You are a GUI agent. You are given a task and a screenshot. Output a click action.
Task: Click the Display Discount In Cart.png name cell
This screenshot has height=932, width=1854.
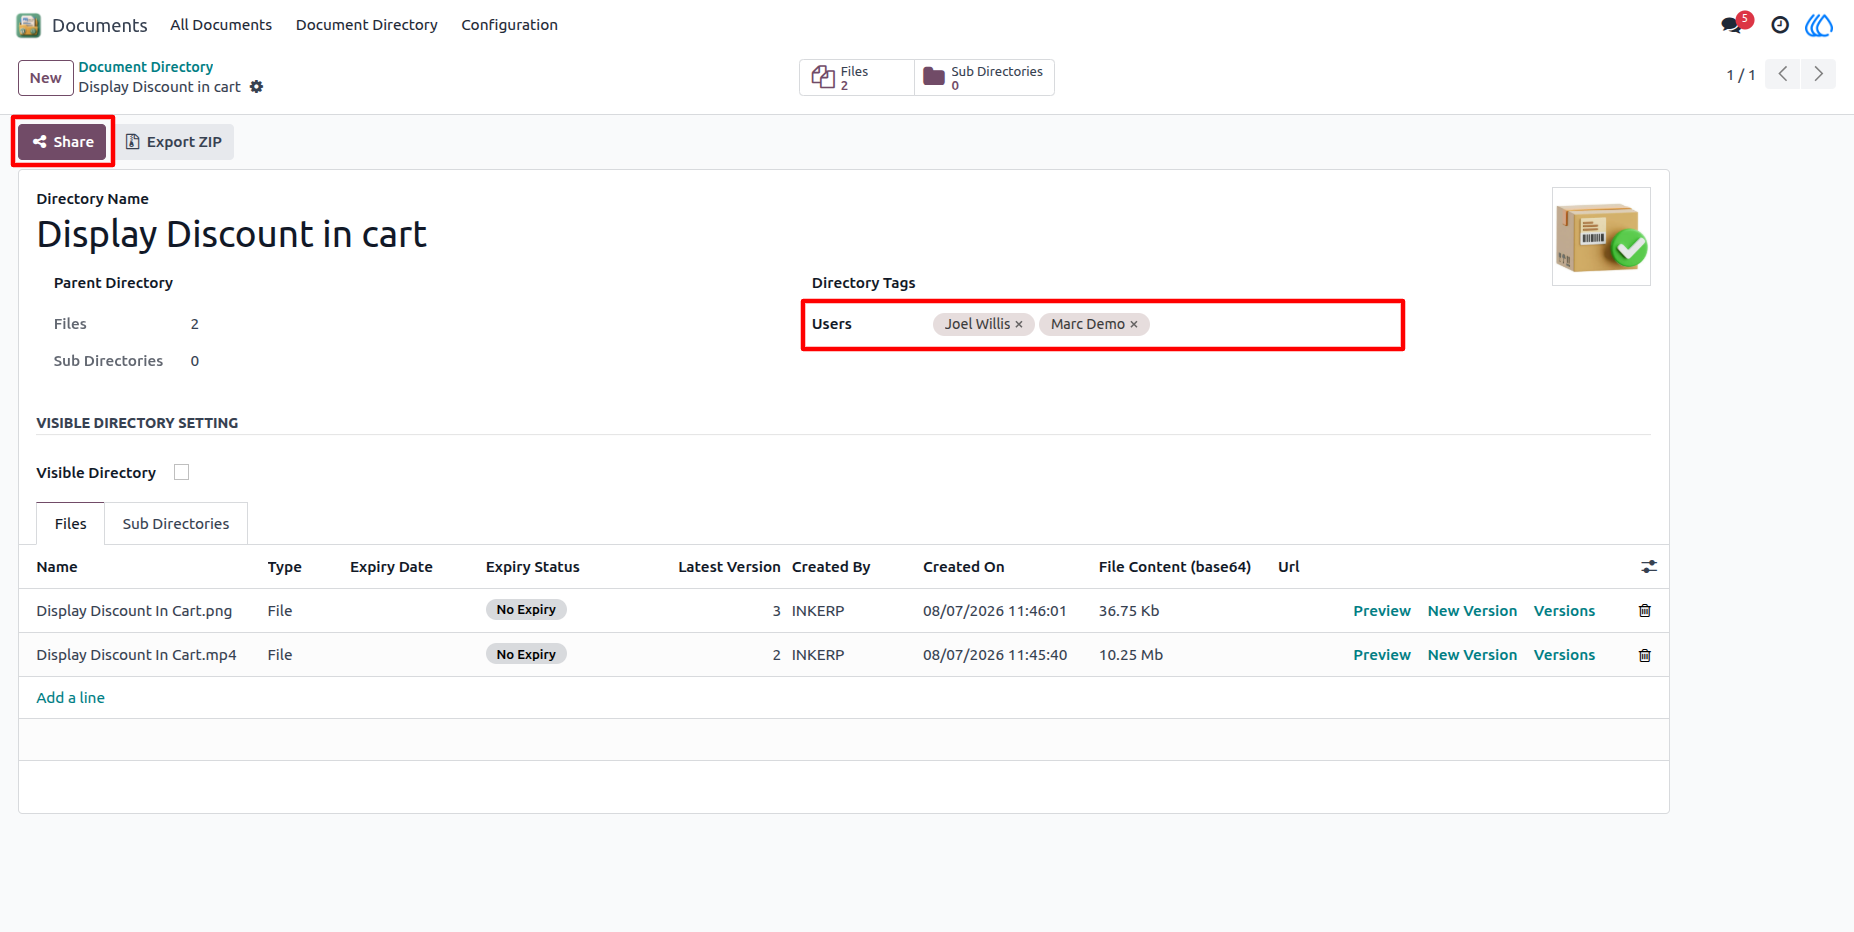[135, 611]
